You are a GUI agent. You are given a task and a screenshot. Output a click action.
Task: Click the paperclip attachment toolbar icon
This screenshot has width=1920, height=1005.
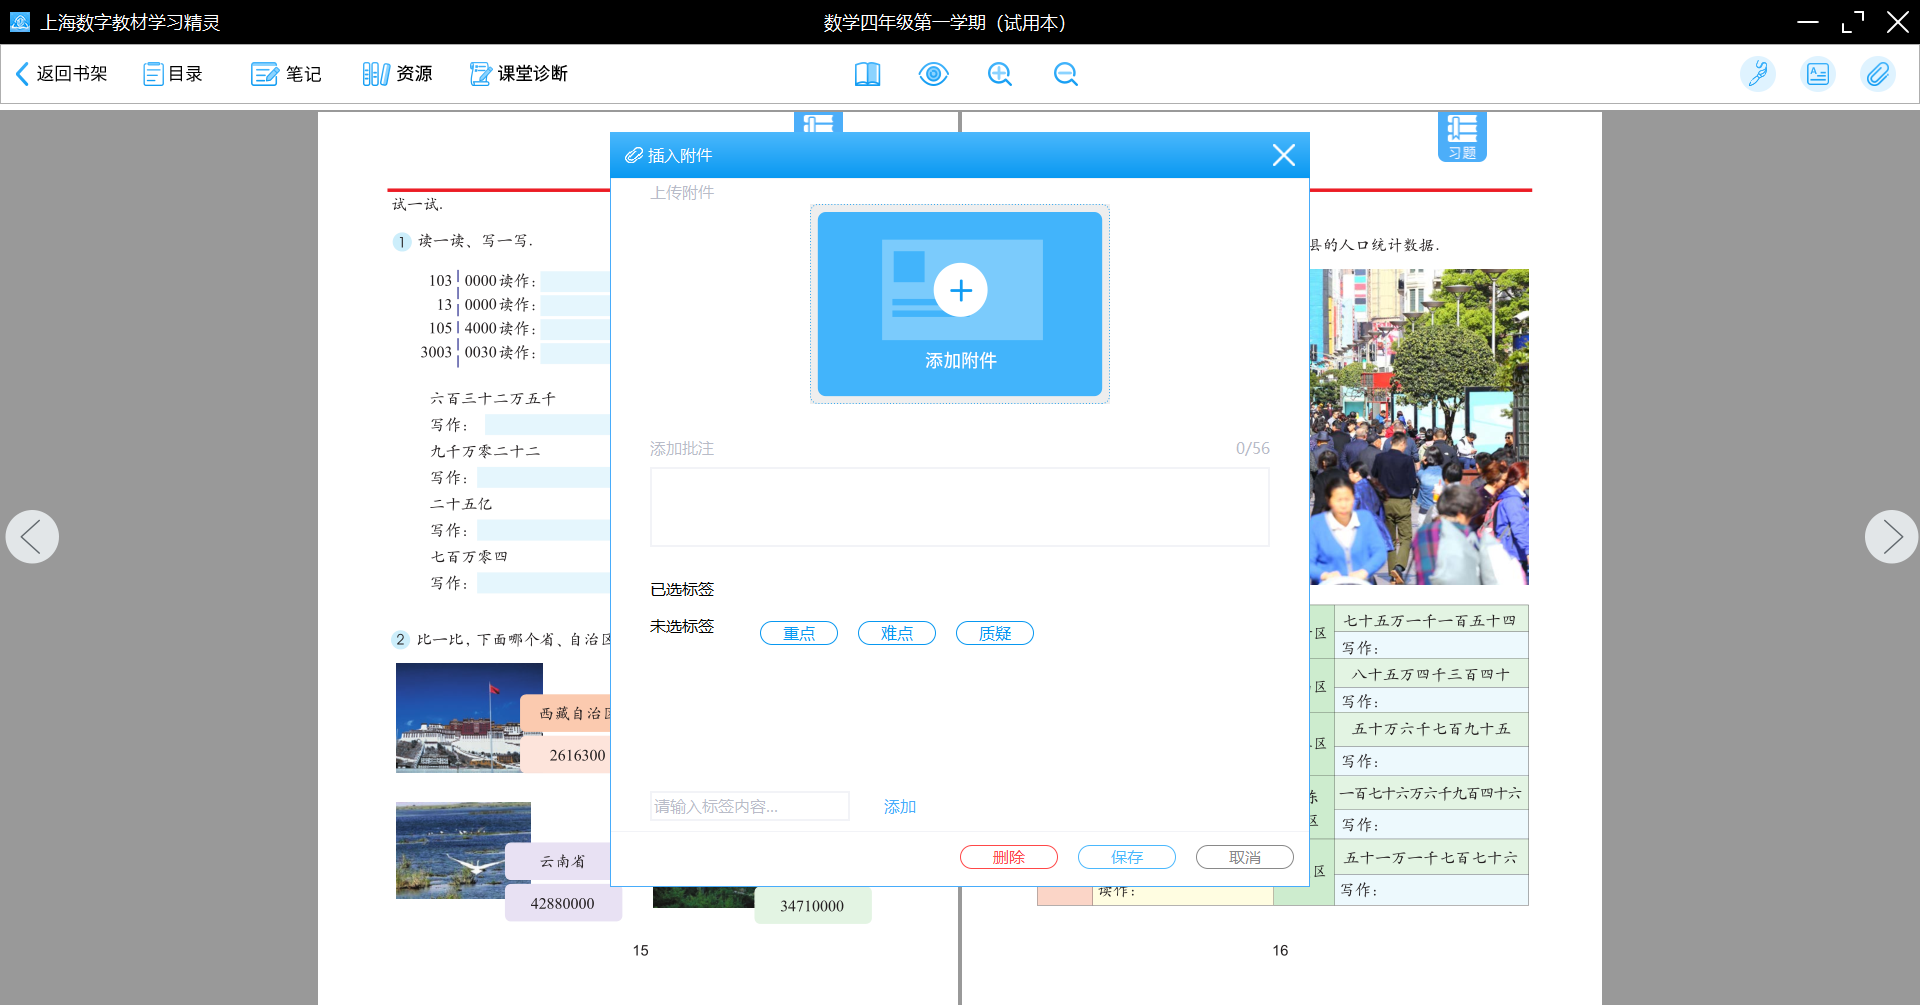click(1877, 74)
